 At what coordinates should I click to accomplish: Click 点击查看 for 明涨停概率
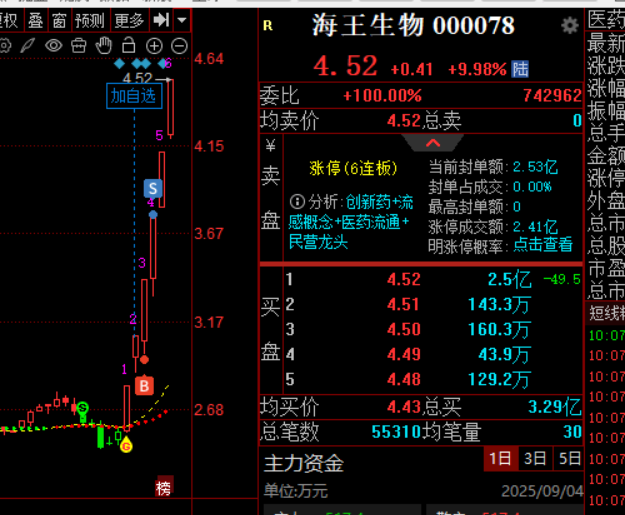point(543,245)
